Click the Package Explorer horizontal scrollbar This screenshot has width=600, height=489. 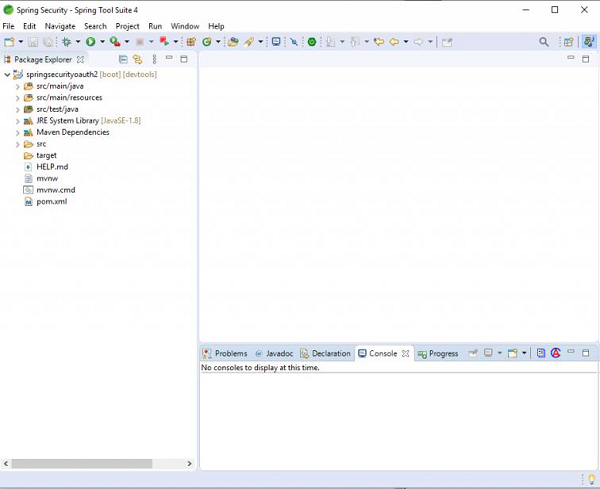point(82,463)
